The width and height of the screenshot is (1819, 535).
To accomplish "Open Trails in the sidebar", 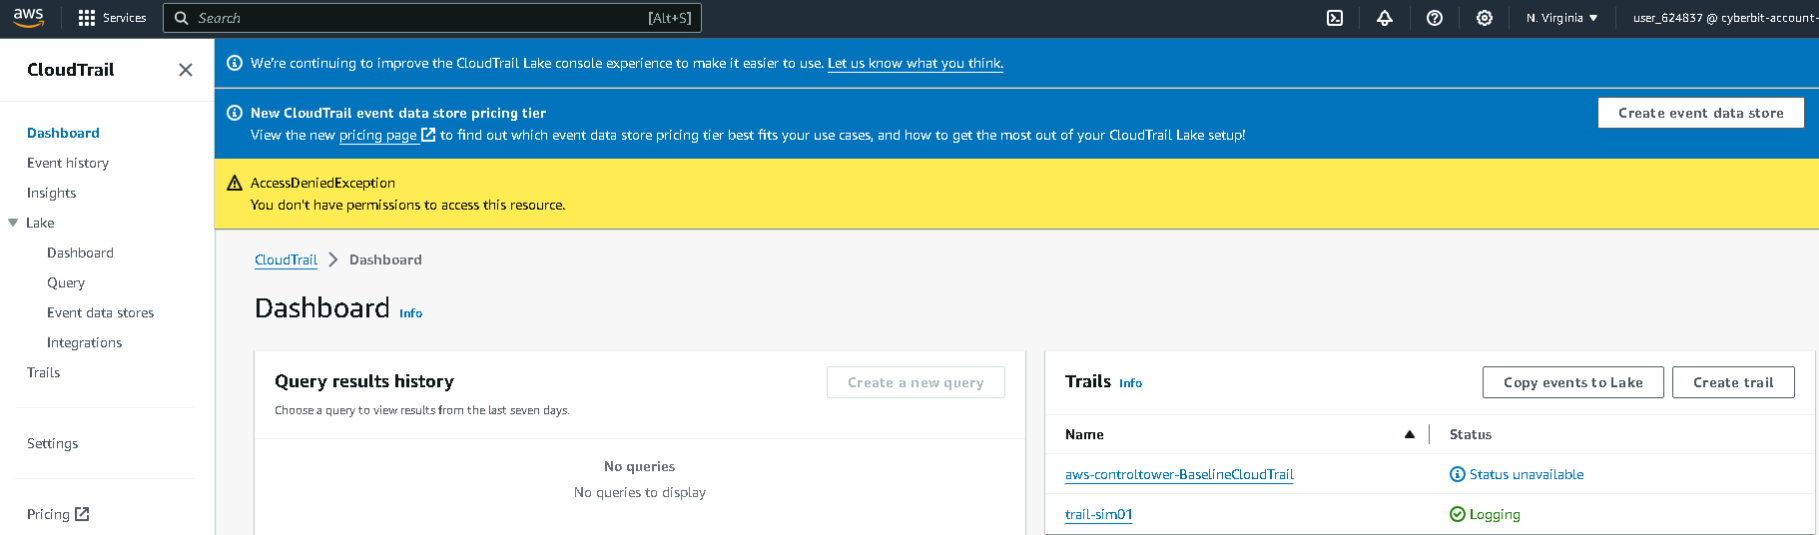I will pos(43,373).
